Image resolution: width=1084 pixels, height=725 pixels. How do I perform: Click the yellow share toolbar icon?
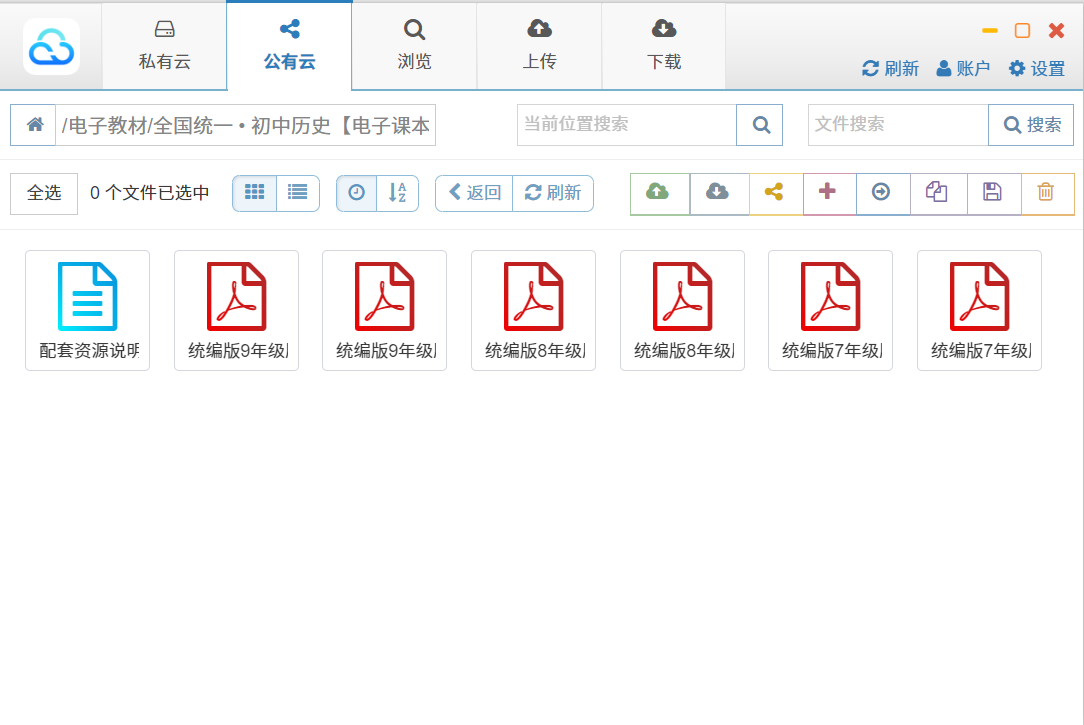(775, 193)
